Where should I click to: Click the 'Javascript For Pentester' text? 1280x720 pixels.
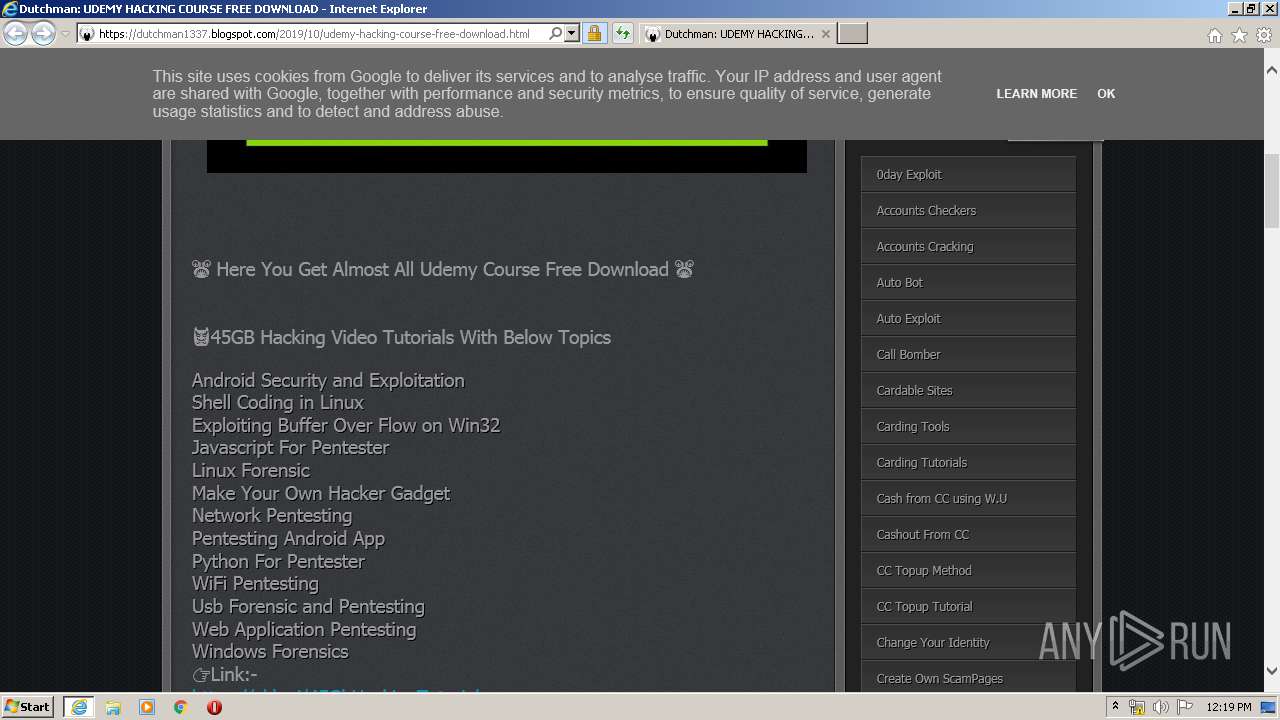tap(290, 448)
